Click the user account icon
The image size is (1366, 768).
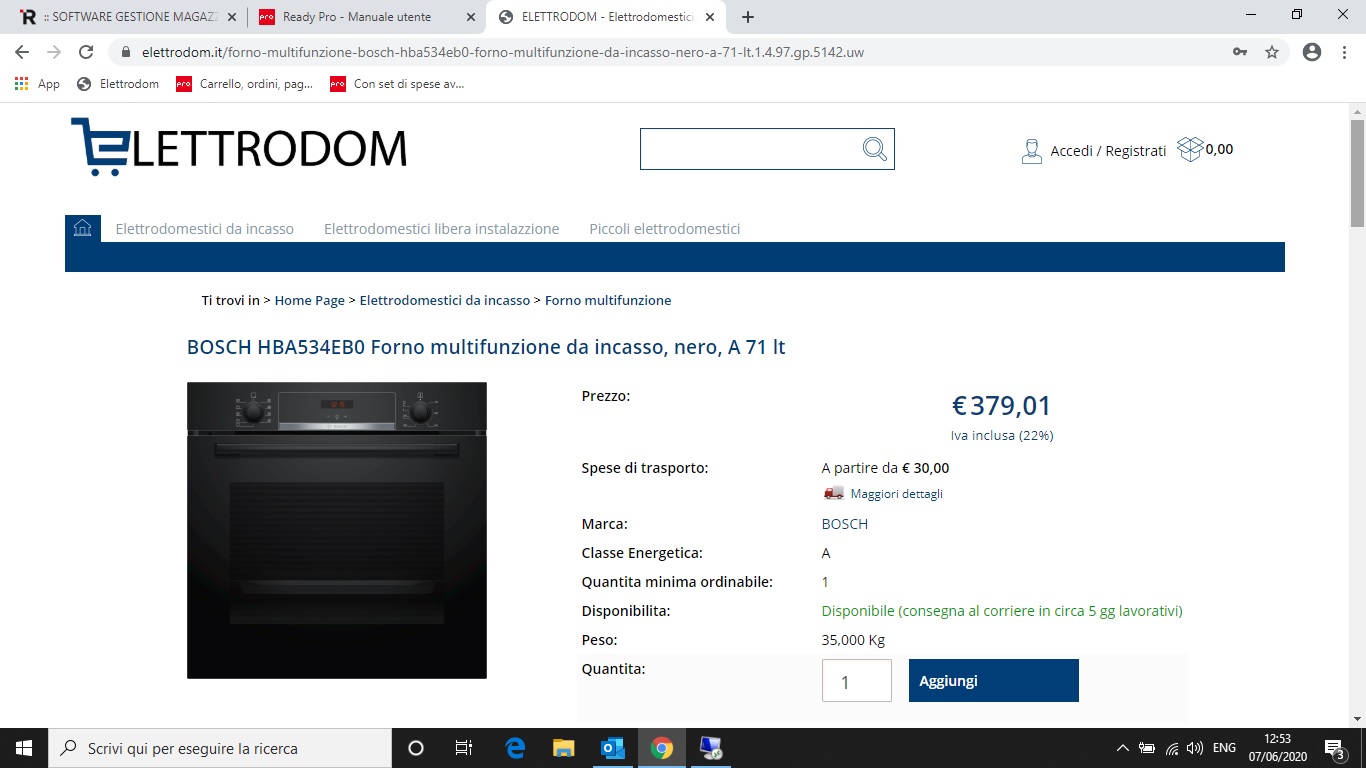click(x=1032, y=151)
